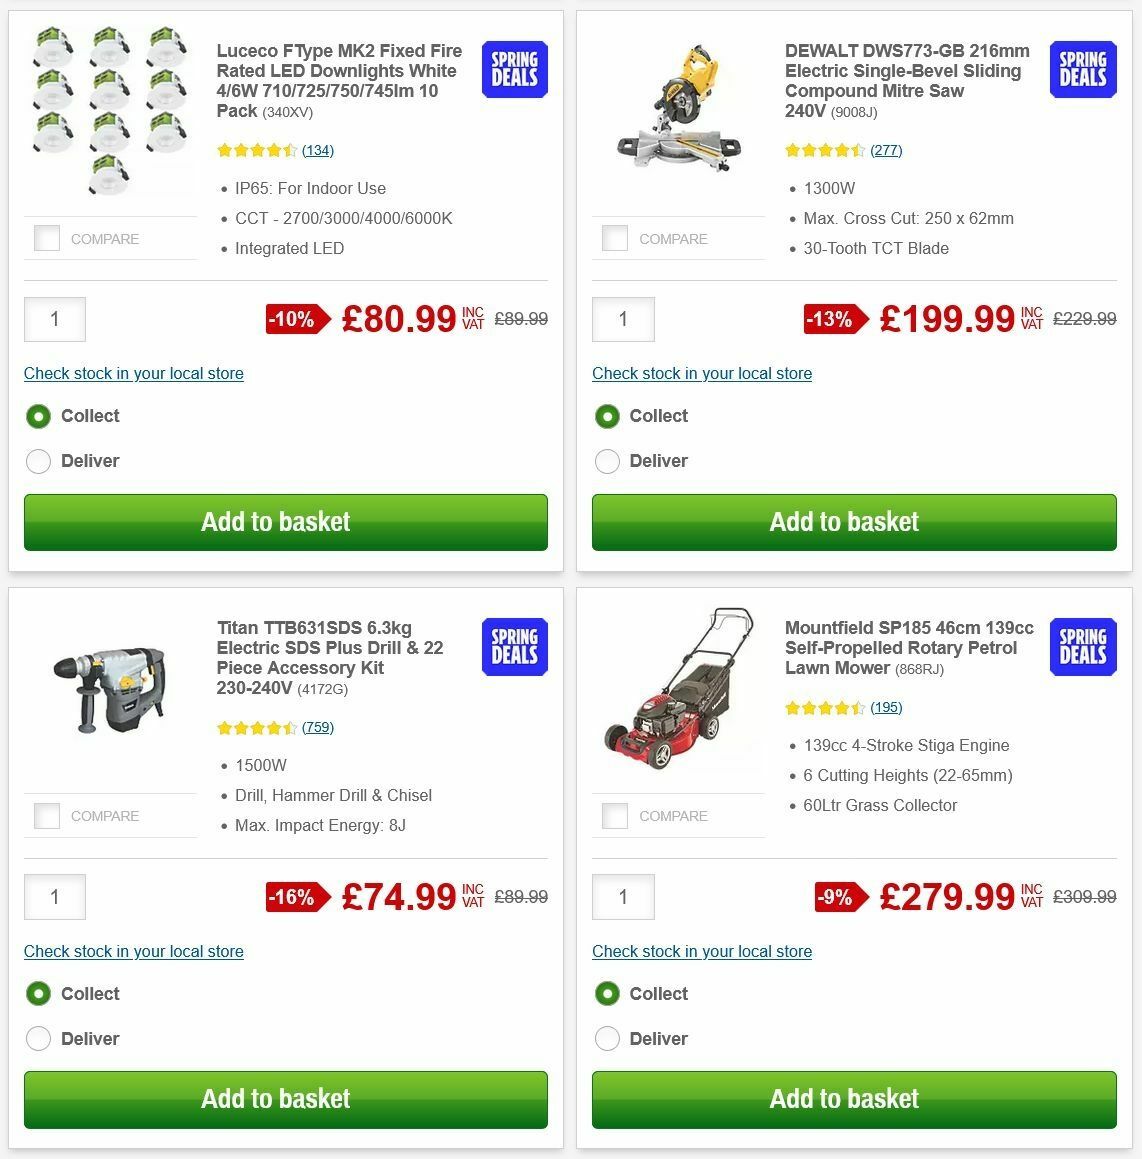Click quantity input field for DEWALT mitre saw
1142x1159 pixels.
623,319
